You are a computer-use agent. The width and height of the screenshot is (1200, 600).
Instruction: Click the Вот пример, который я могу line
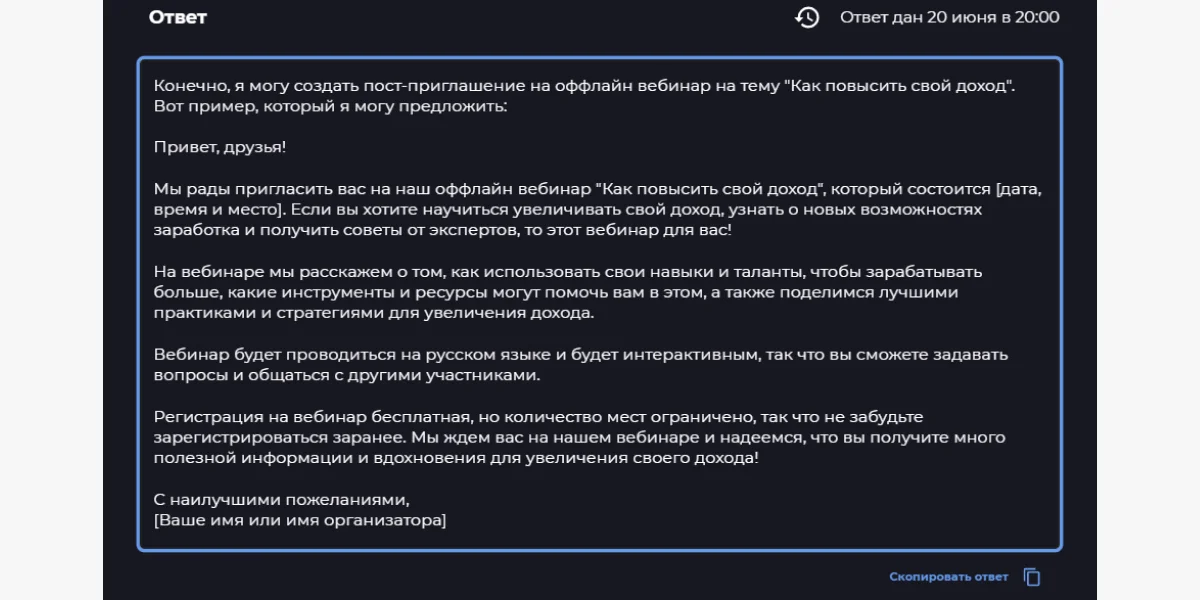click(x=330, y=105)
